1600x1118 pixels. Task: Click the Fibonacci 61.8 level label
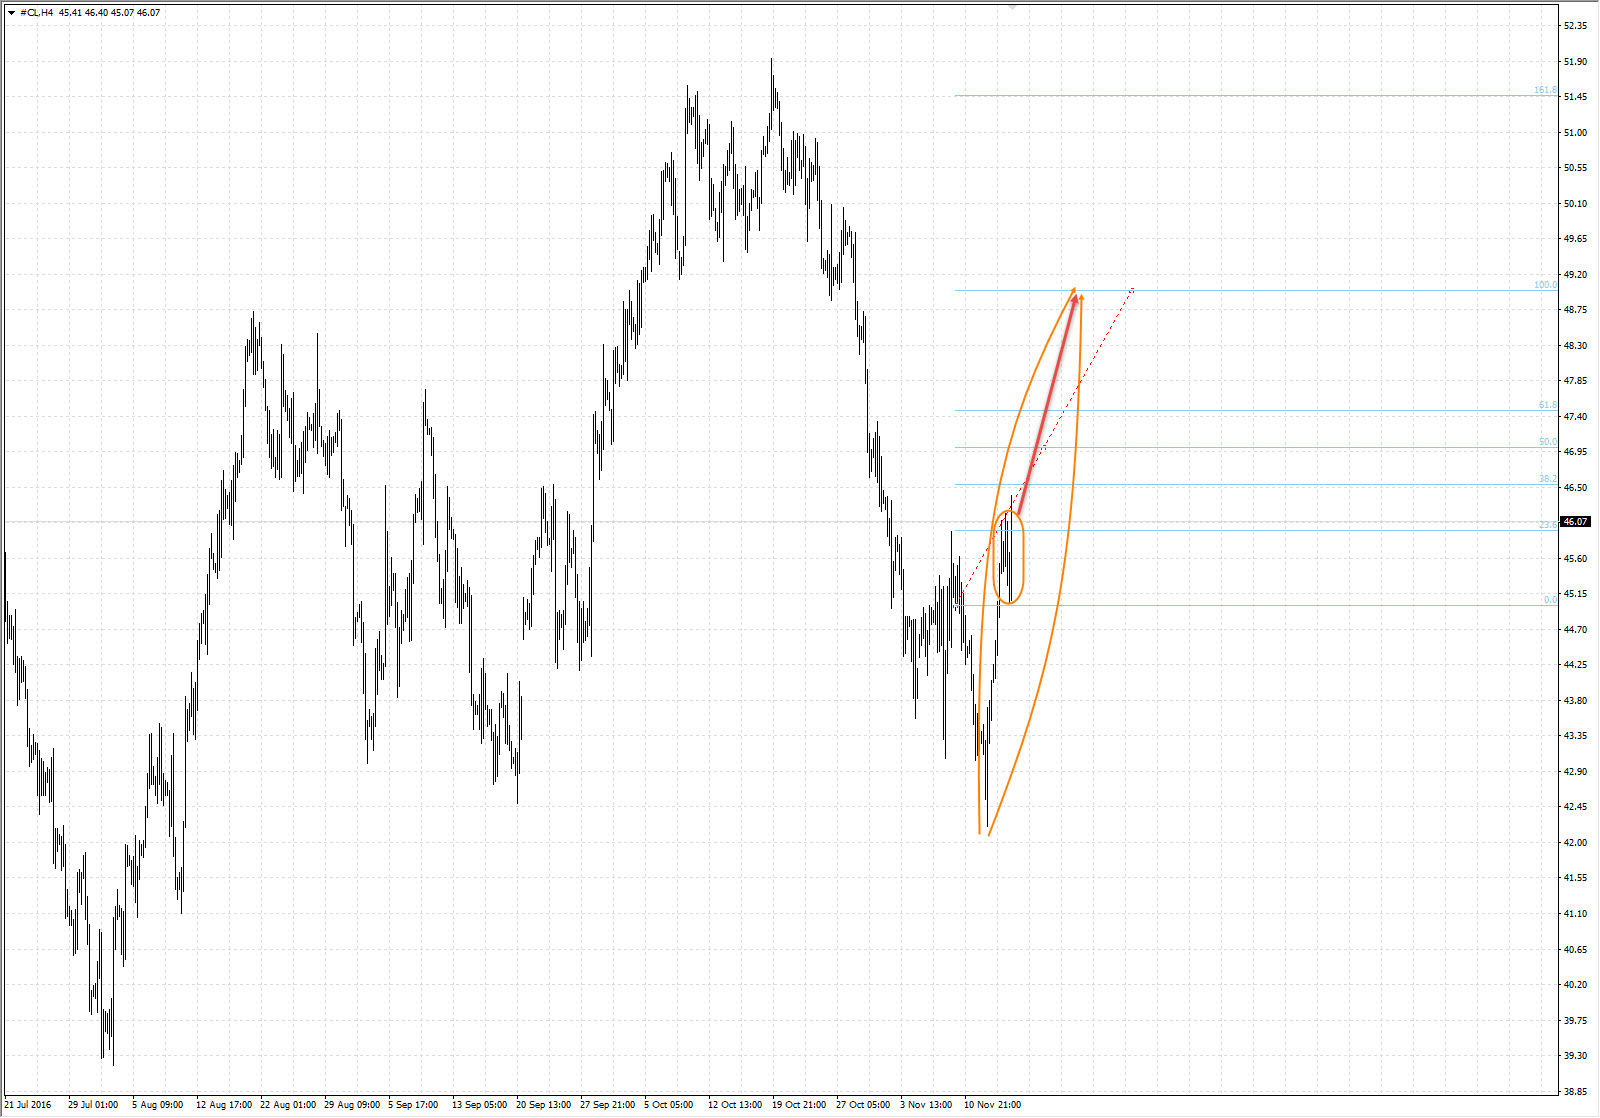pos(1547,405)
